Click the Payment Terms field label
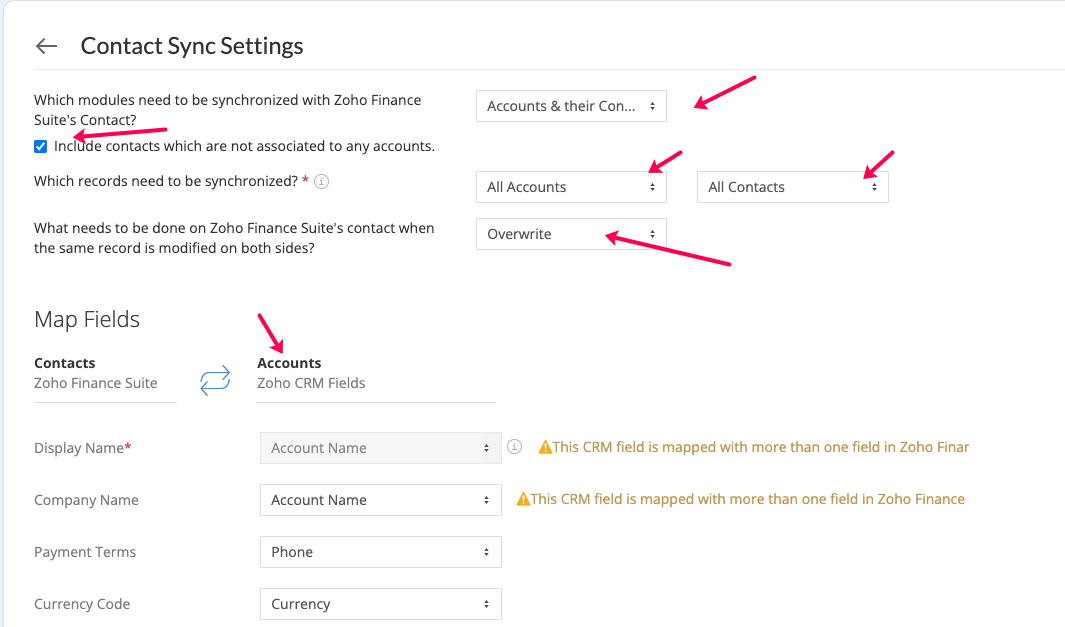Image resolution: width=1065 pixels, height=627 pixels. tap(85, 552)
